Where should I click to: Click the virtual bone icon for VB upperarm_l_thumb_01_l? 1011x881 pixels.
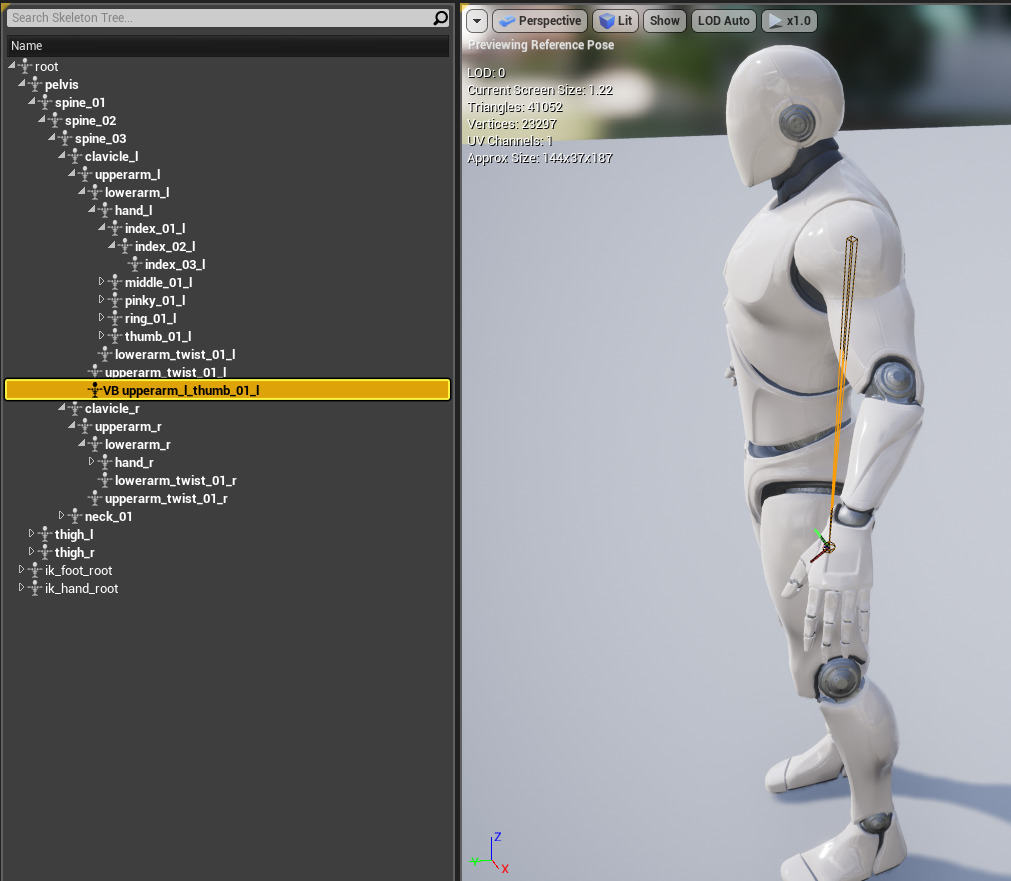[95, 390]
